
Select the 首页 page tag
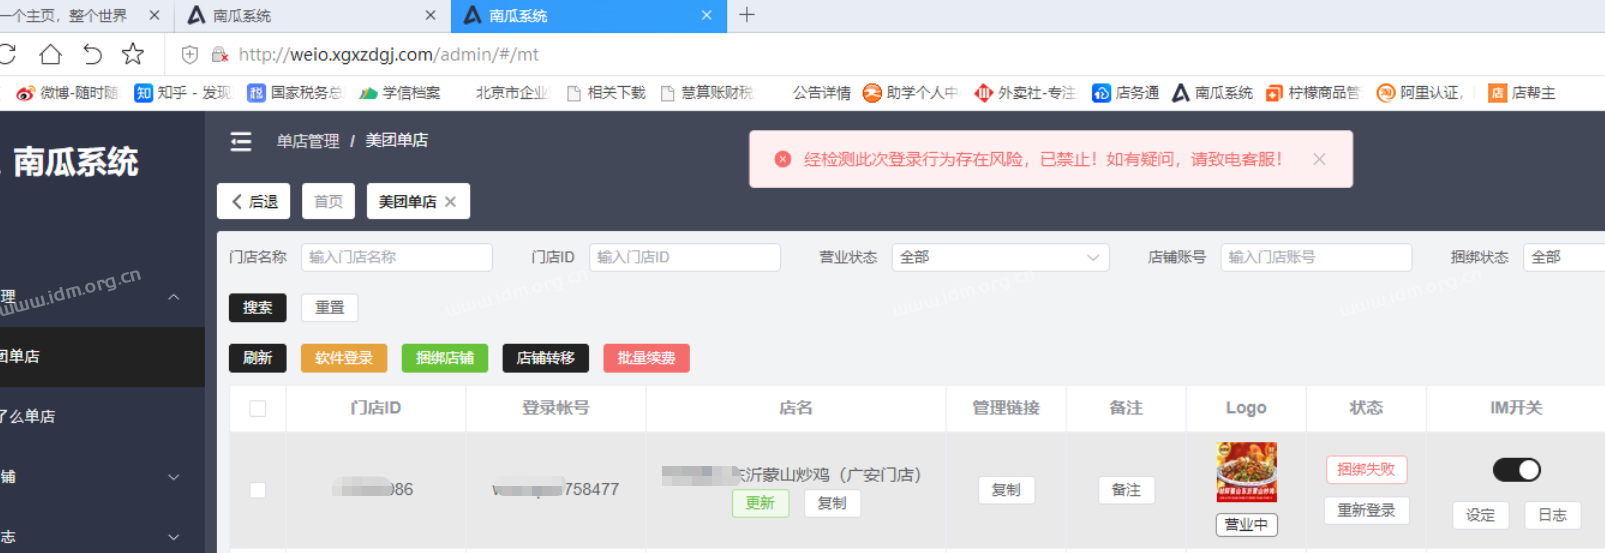[328, 202]
